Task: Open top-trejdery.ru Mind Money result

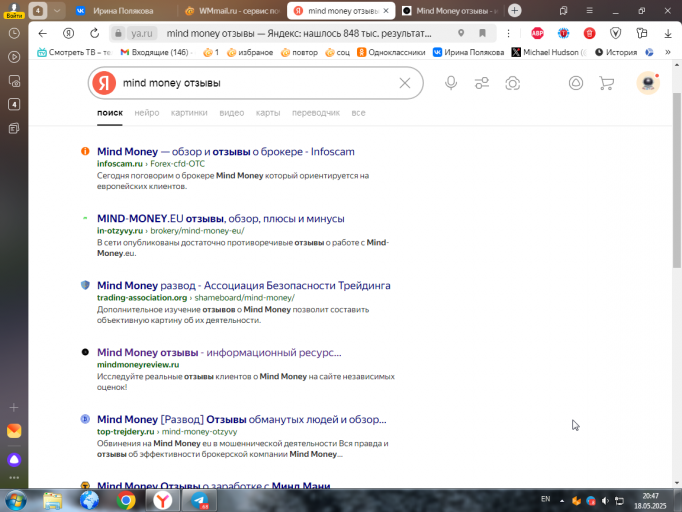Action: [x=241, y=419]
